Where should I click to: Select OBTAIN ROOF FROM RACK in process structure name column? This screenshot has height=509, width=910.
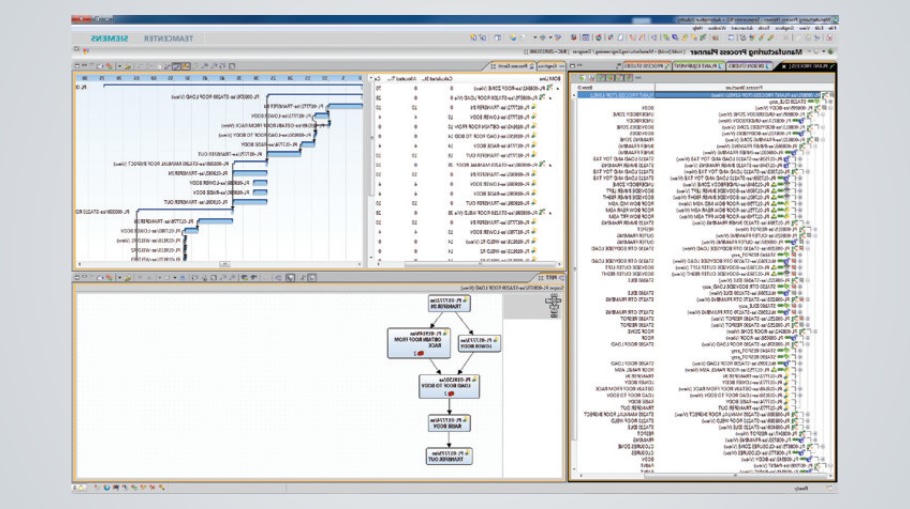click(x=625, y=389)
